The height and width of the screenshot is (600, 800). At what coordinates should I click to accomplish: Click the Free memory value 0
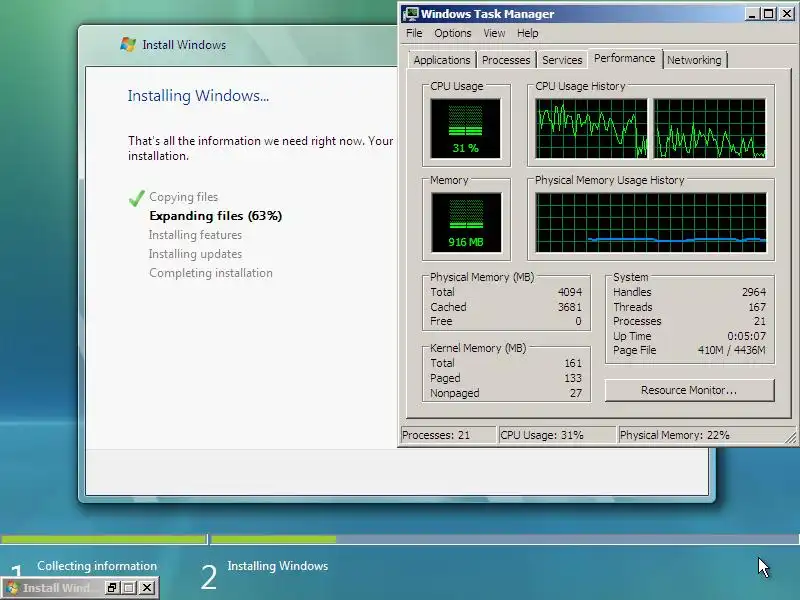click(578, 321)
